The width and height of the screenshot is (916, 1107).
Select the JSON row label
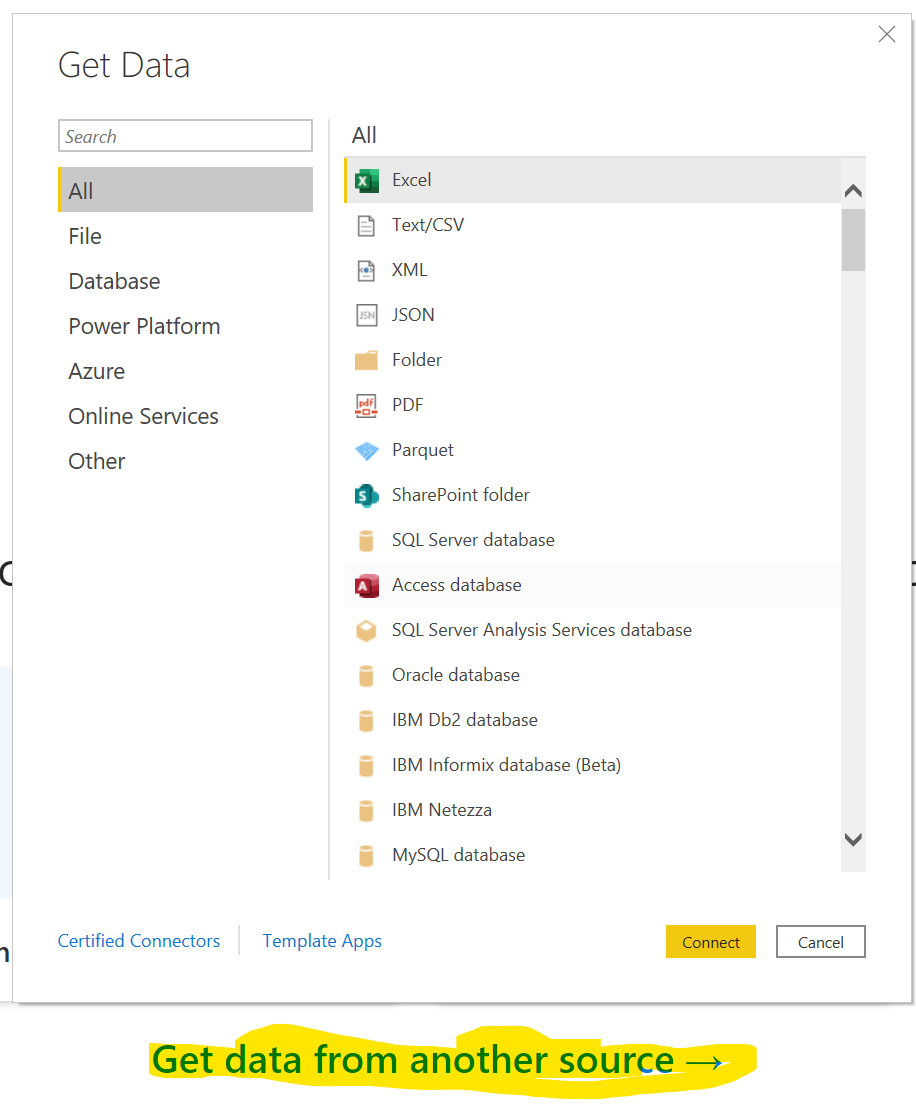pyautogui.click(x=413, y=315)
